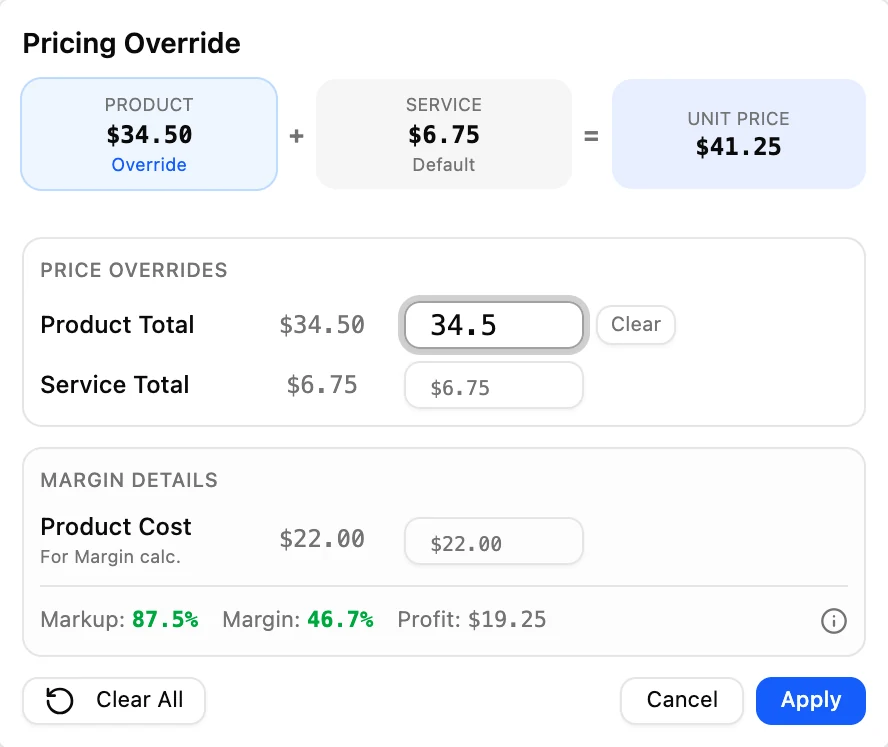Click the Profit: $19.25 text

[472, 620]
